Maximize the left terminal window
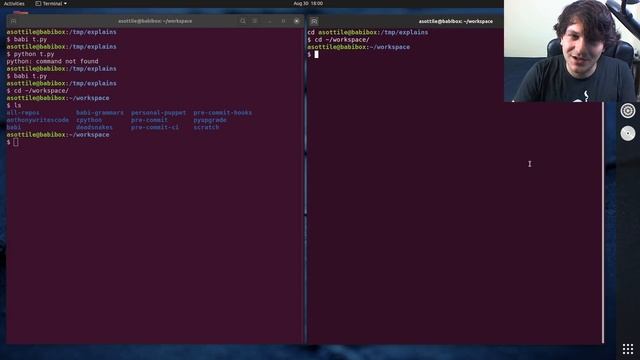 (283, 21)
